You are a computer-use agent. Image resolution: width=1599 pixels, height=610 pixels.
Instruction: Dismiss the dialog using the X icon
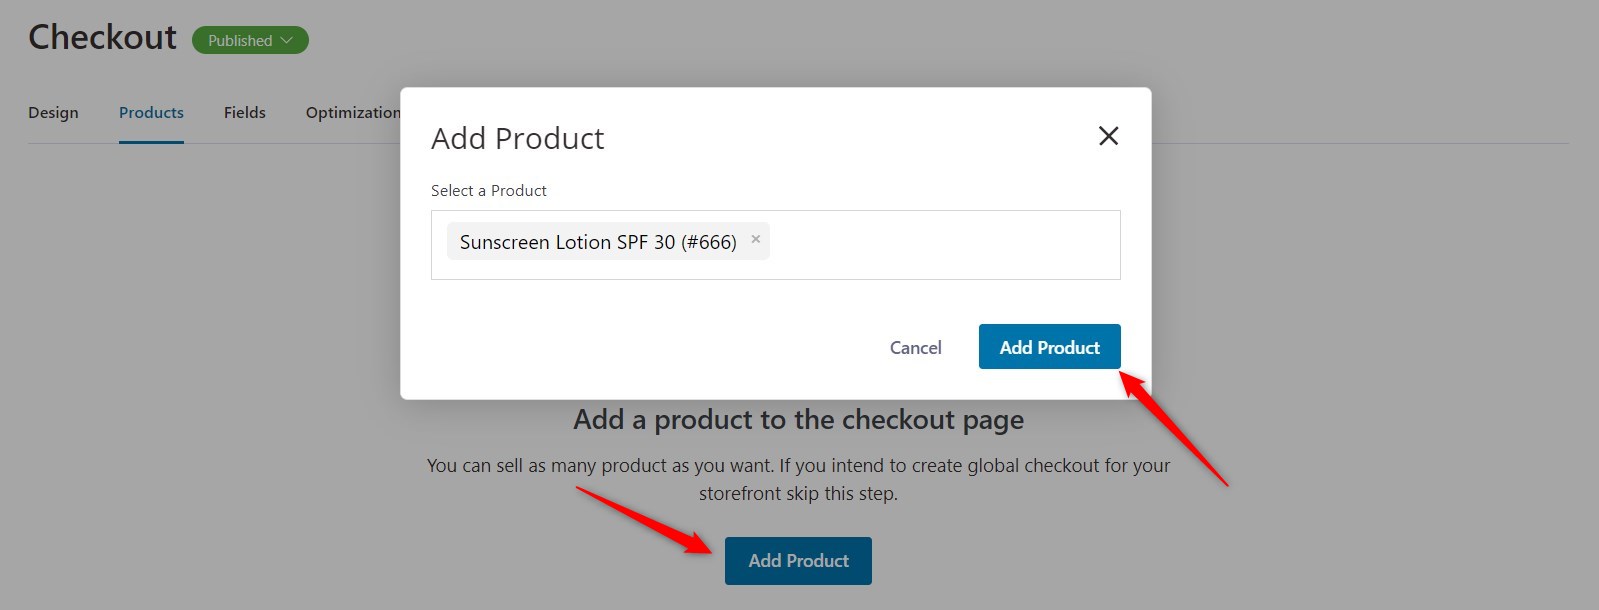pyautogui.click(x=1107, y=136)
